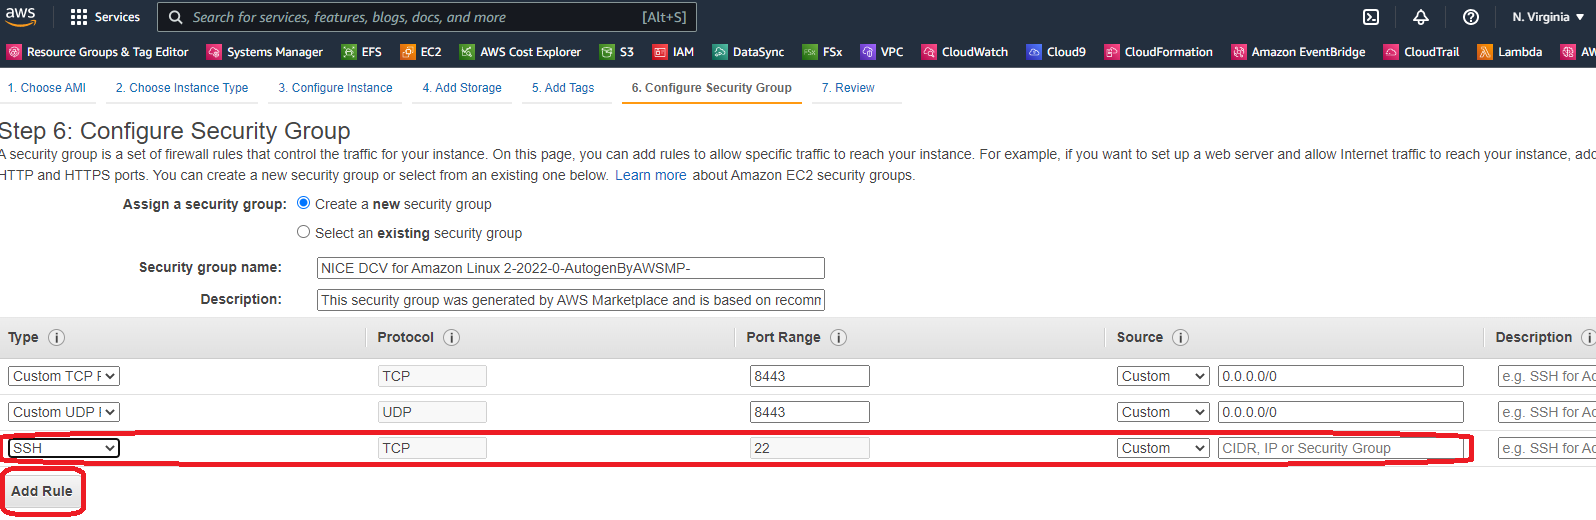Go to step 2 Choose Instance Type

click(x=182, y=88)
